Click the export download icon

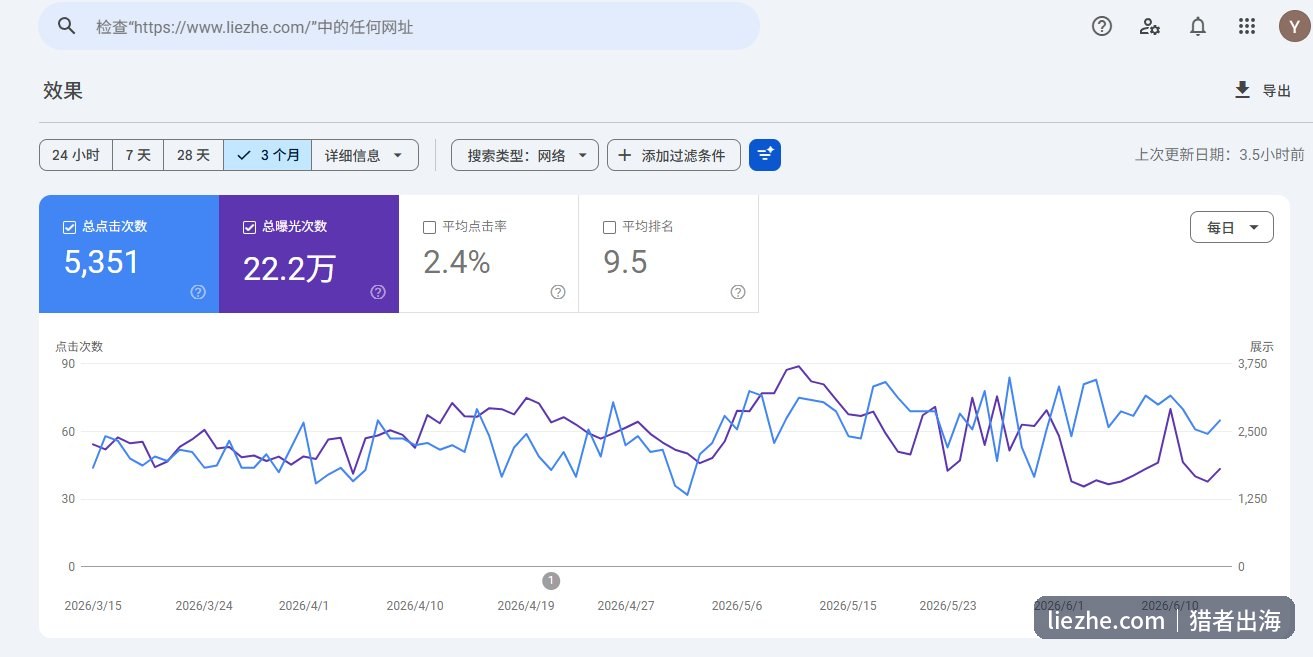pyautogui.click(x=1242, y=90)
